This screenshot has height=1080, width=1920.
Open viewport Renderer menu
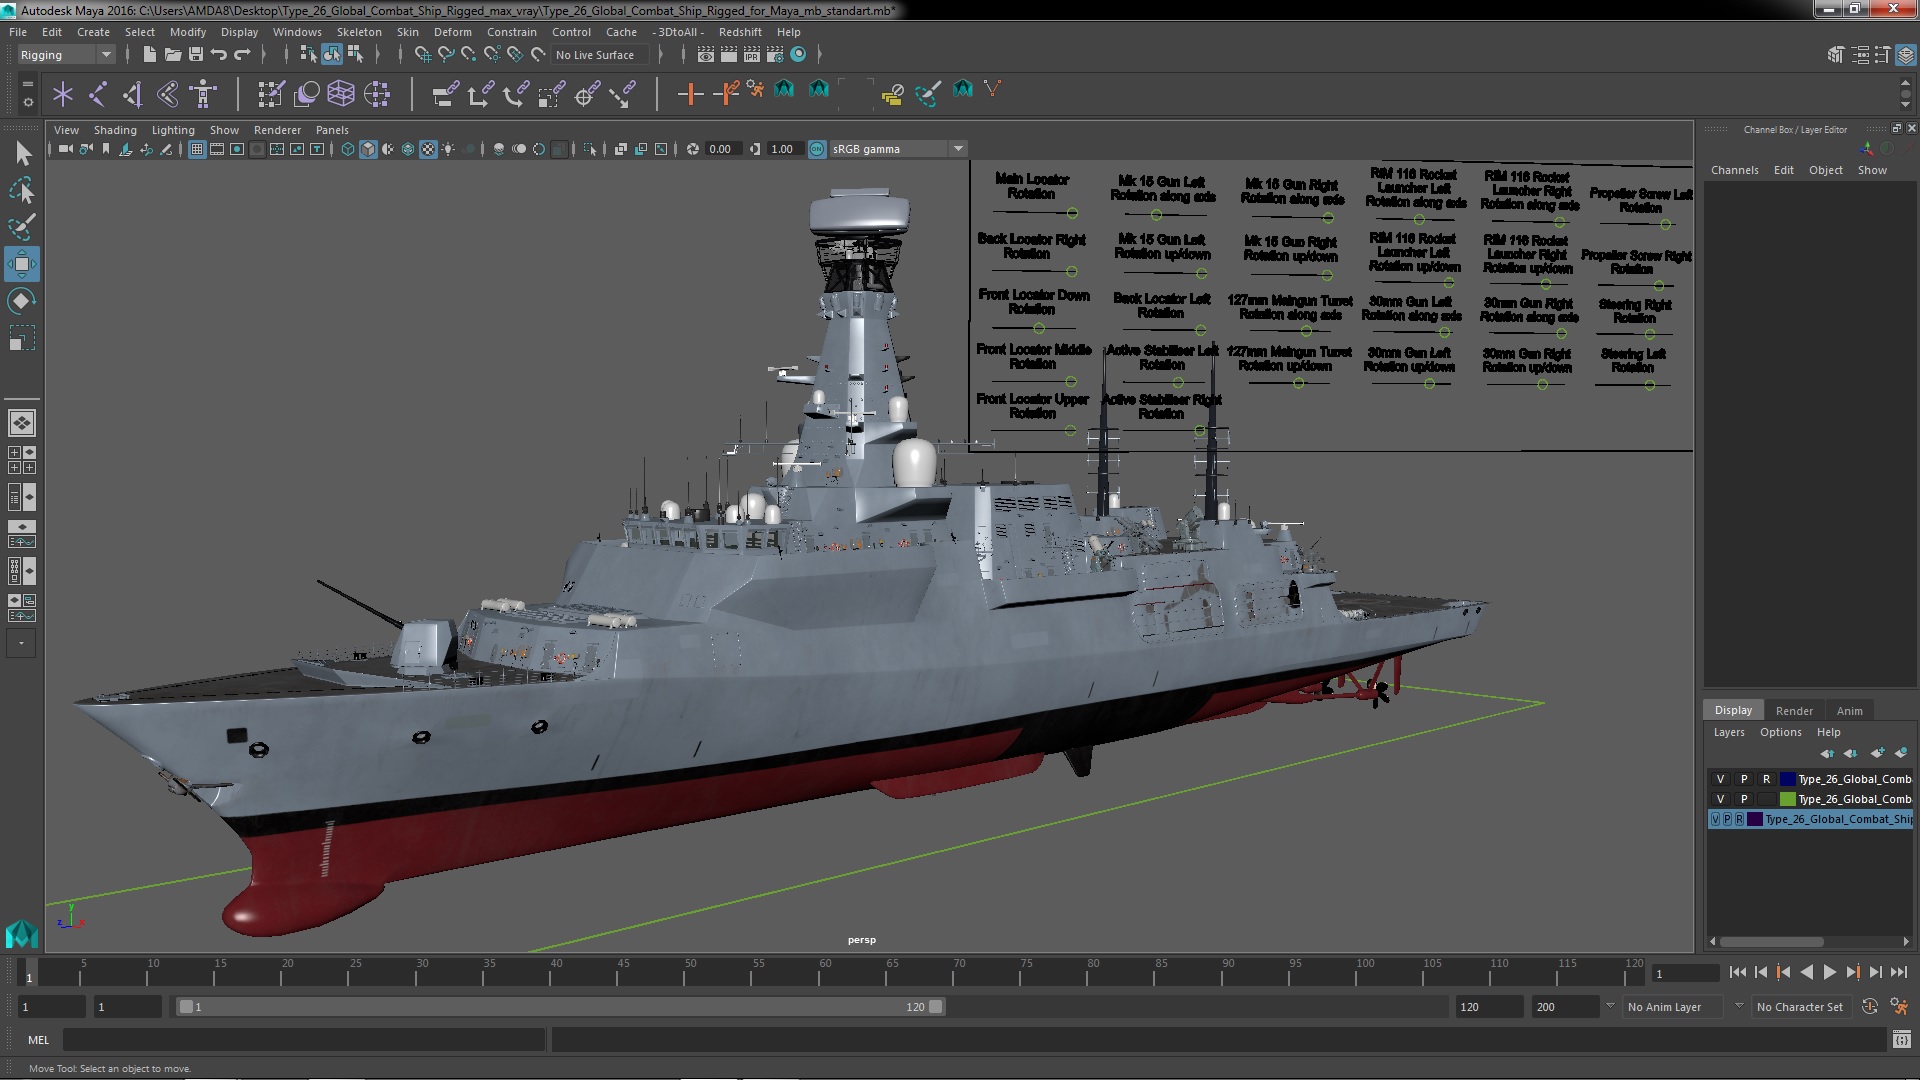tap(277, 130)
